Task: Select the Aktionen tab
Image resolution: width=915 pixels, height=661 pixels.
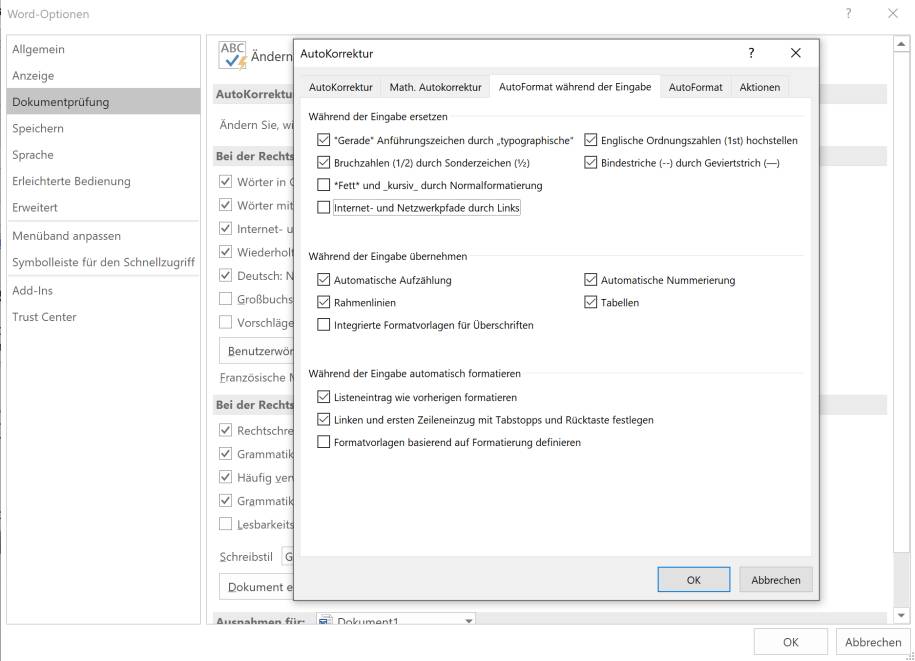Action: (x=759, y=87)
